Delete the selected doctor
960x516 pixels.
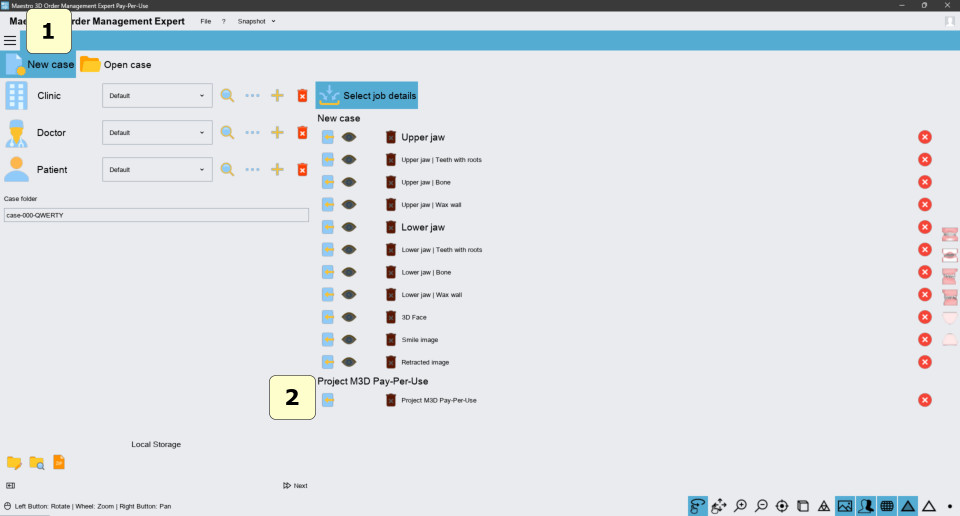click(x=302, y=132)
